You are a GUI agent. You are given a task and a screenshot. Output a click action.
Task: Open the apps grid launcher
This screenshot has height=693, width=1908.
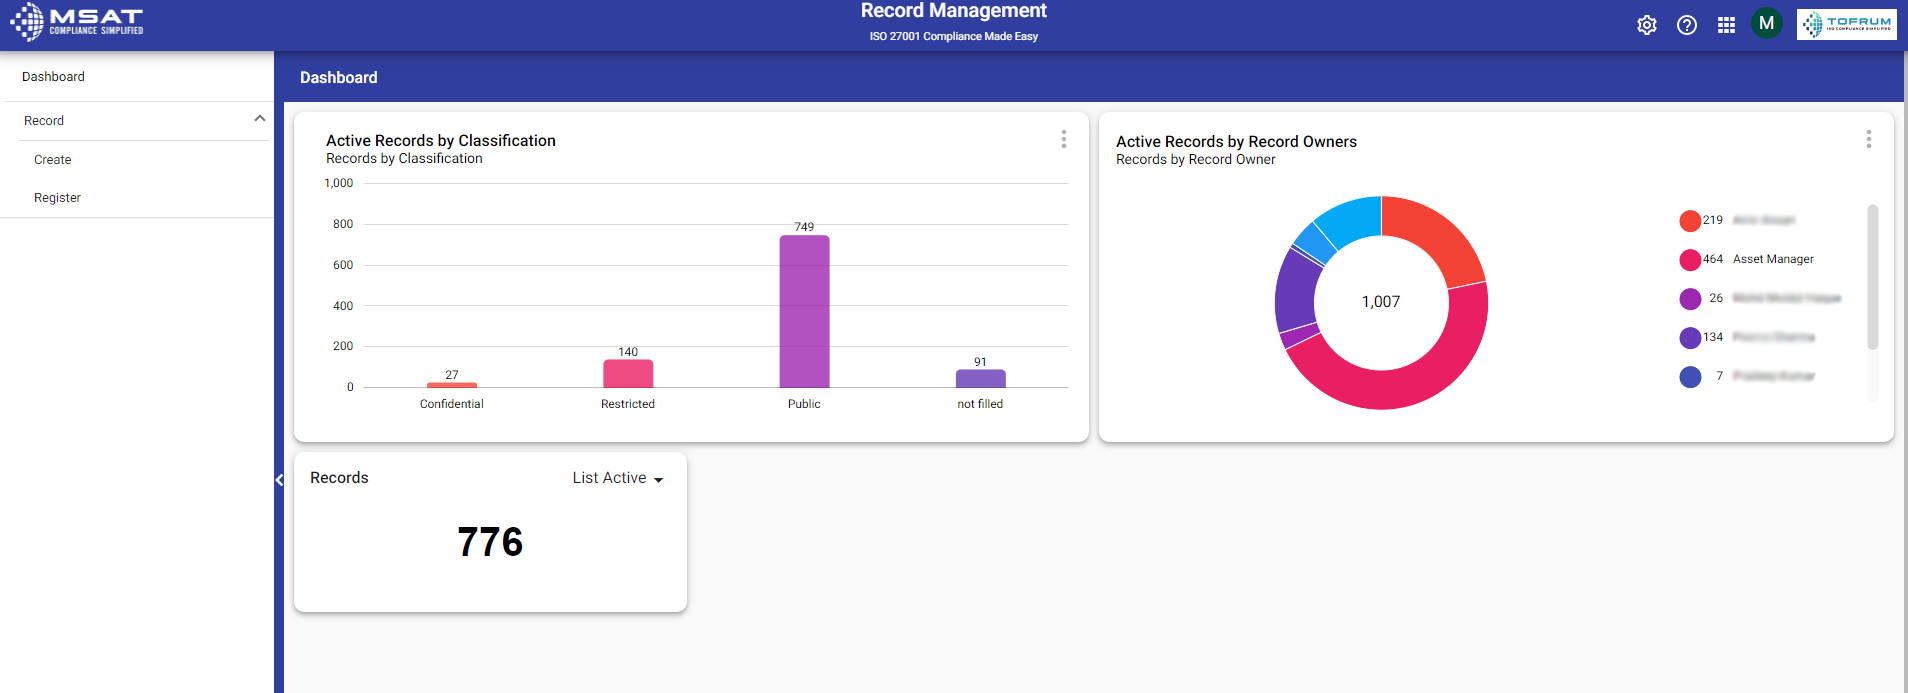[1726, 25]
